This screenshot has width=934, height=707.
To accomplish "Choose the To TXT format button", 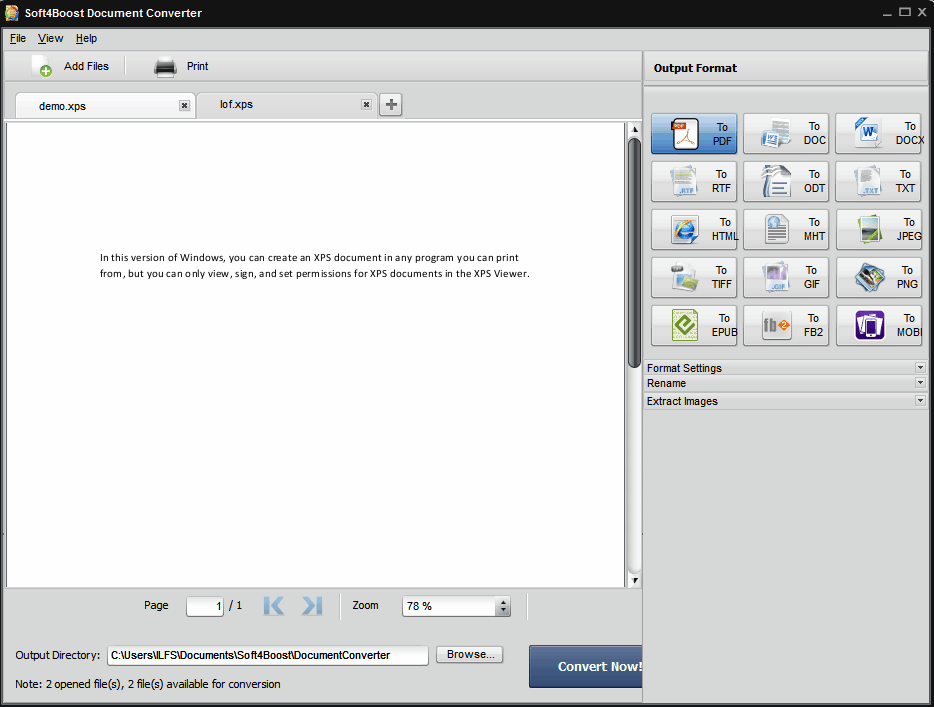I will pyautogui.click(x=879, y=182).
